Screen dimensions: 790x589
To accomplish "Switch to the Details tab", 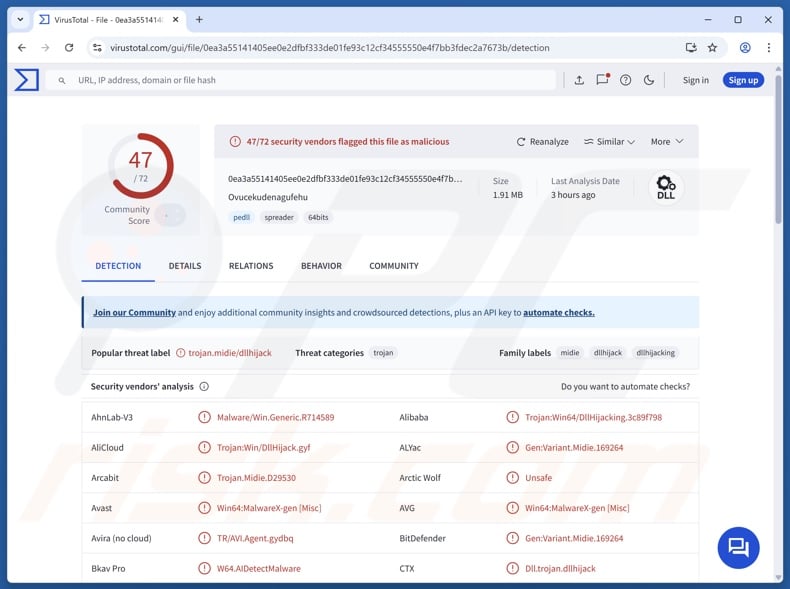I will click(185, 266).
